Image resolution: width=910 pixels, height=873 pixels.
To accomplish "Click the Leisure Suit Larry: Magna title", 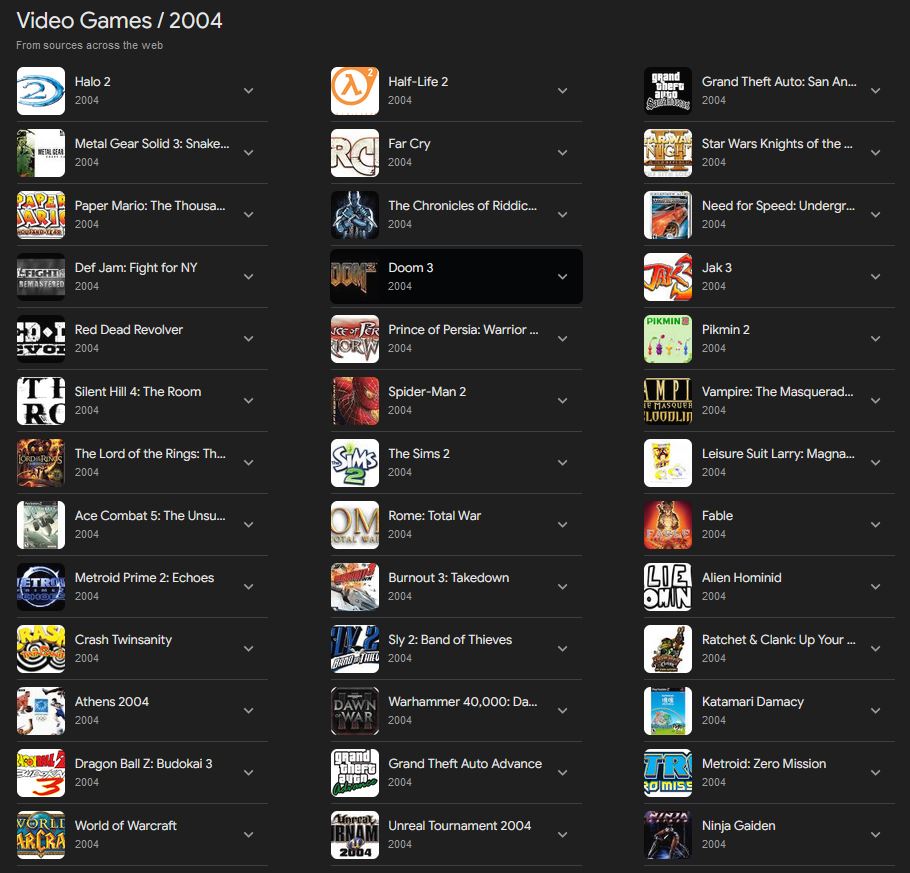I will pyautogui.click(x=778, y=454).
